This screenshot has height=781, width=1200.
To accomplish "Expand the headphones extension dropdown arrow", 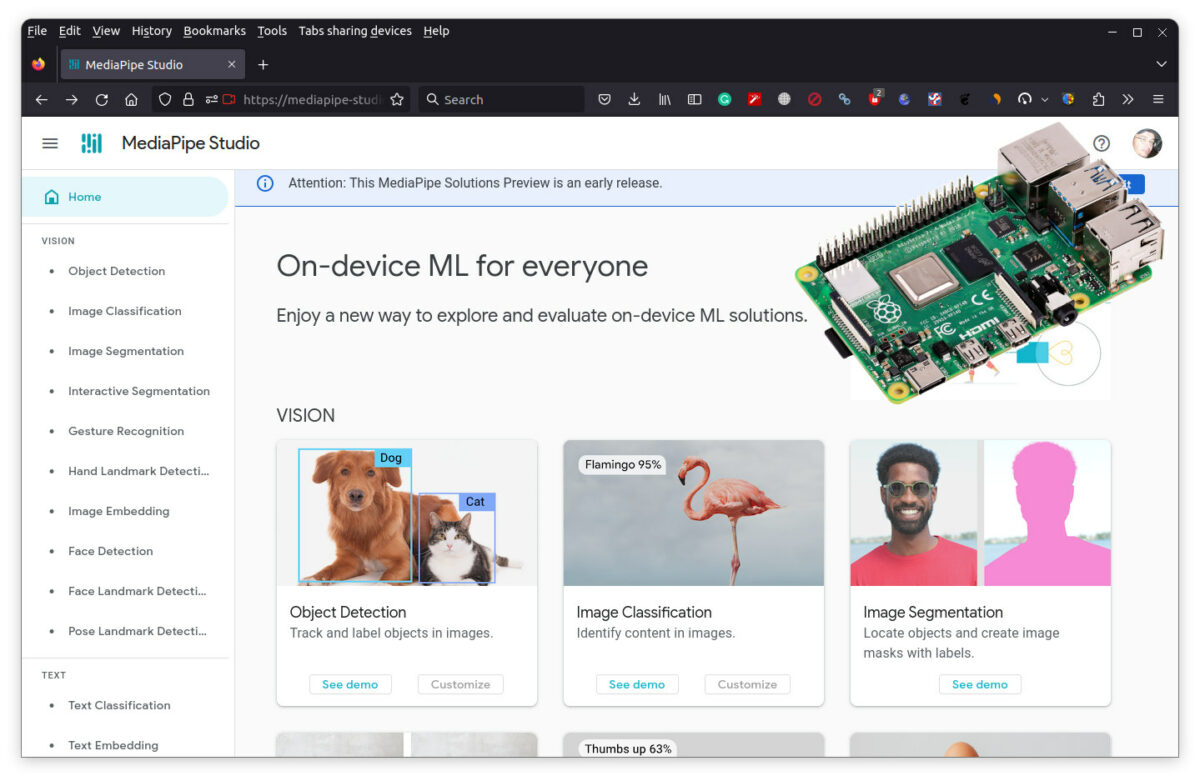I will pyautogui.click(x=1044, y=99).
